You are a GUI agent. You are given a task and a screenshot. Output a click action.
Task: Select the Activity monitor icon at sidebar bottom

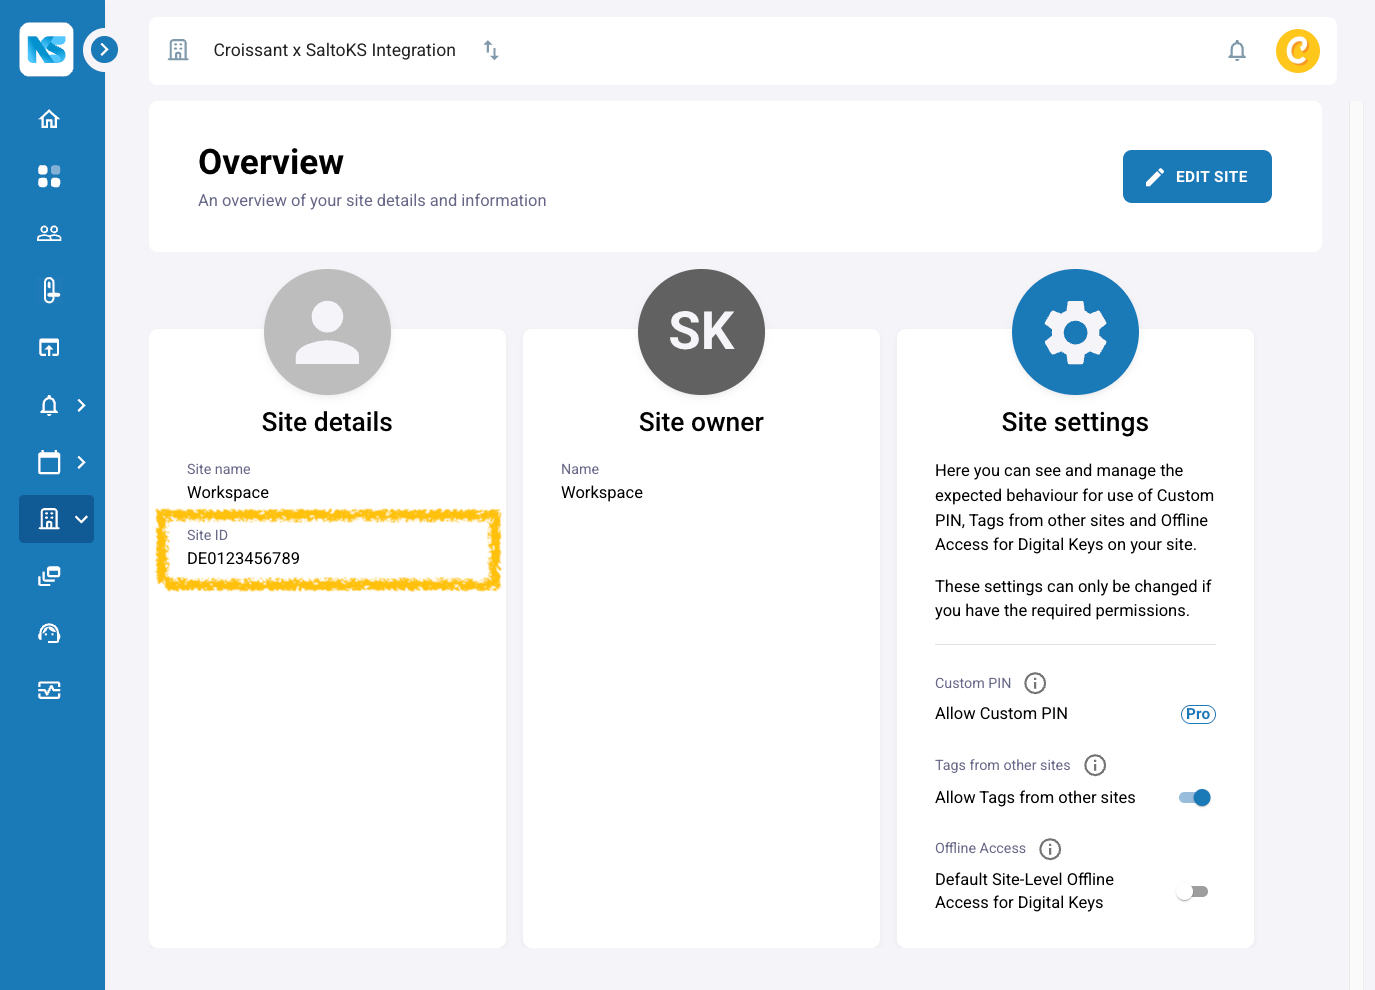click(48, 690)
